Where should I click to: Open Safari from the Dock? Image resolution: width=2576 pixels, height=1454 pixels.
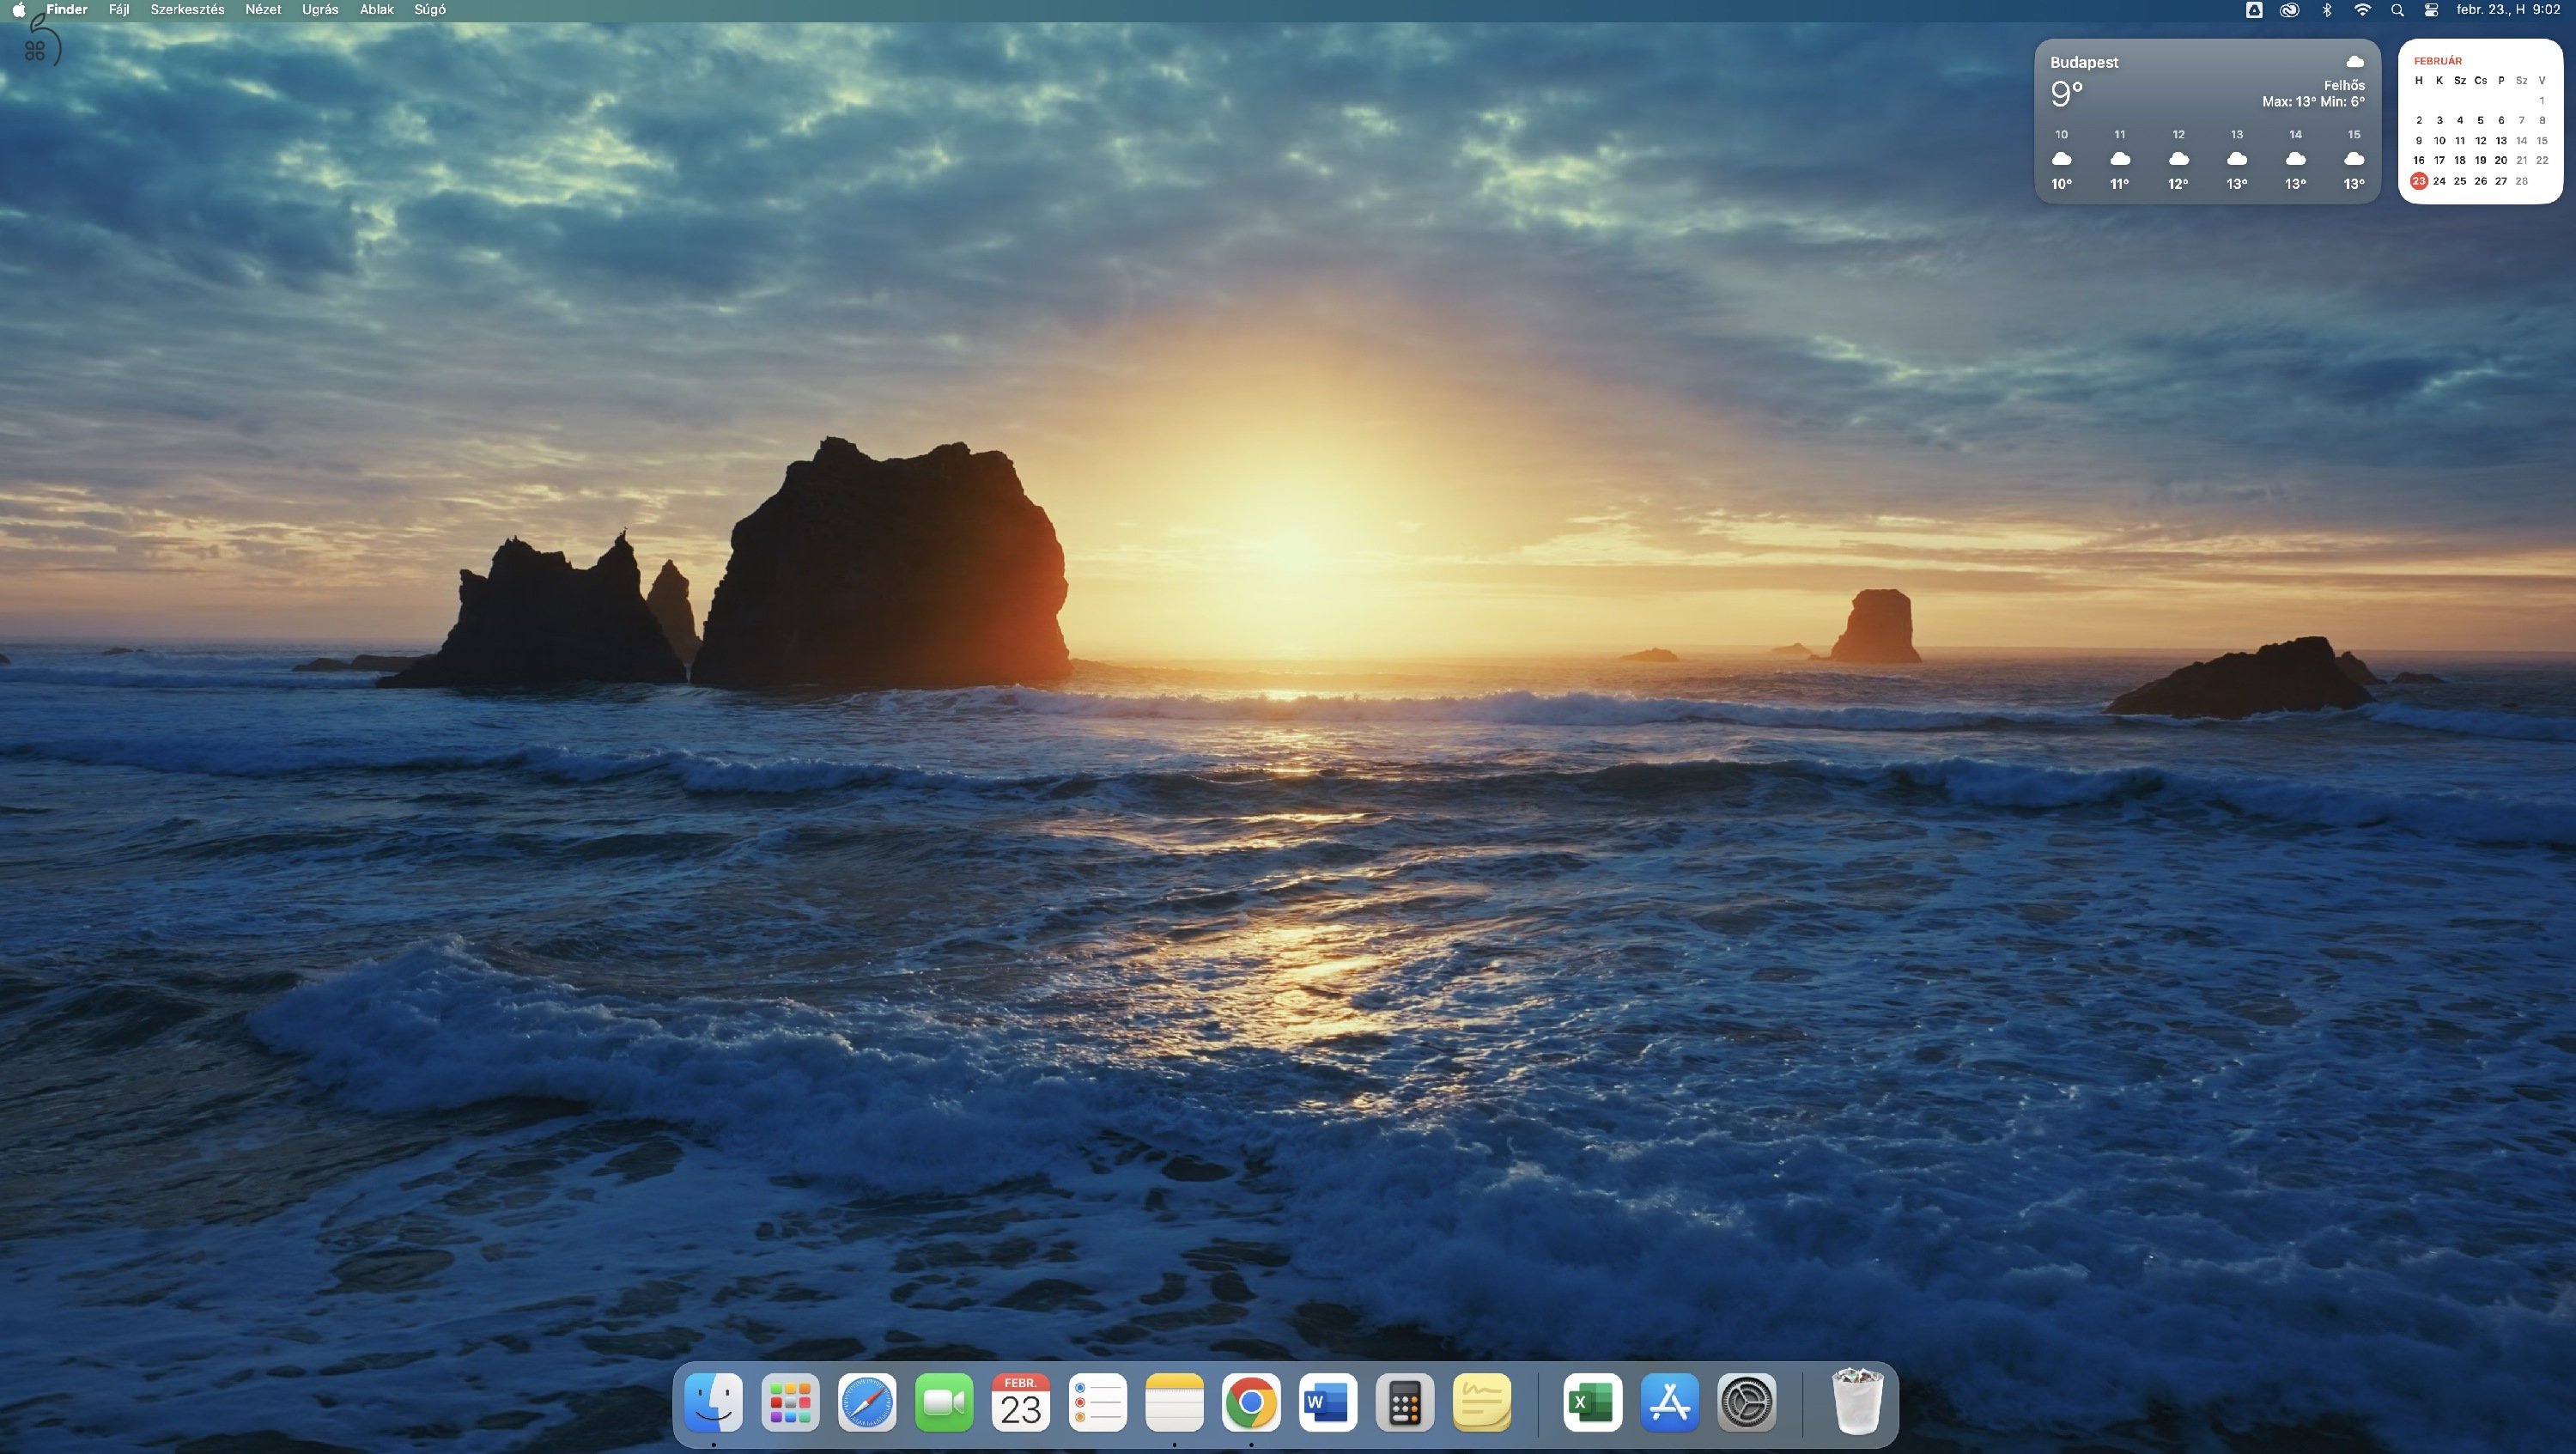point(867,1403)
